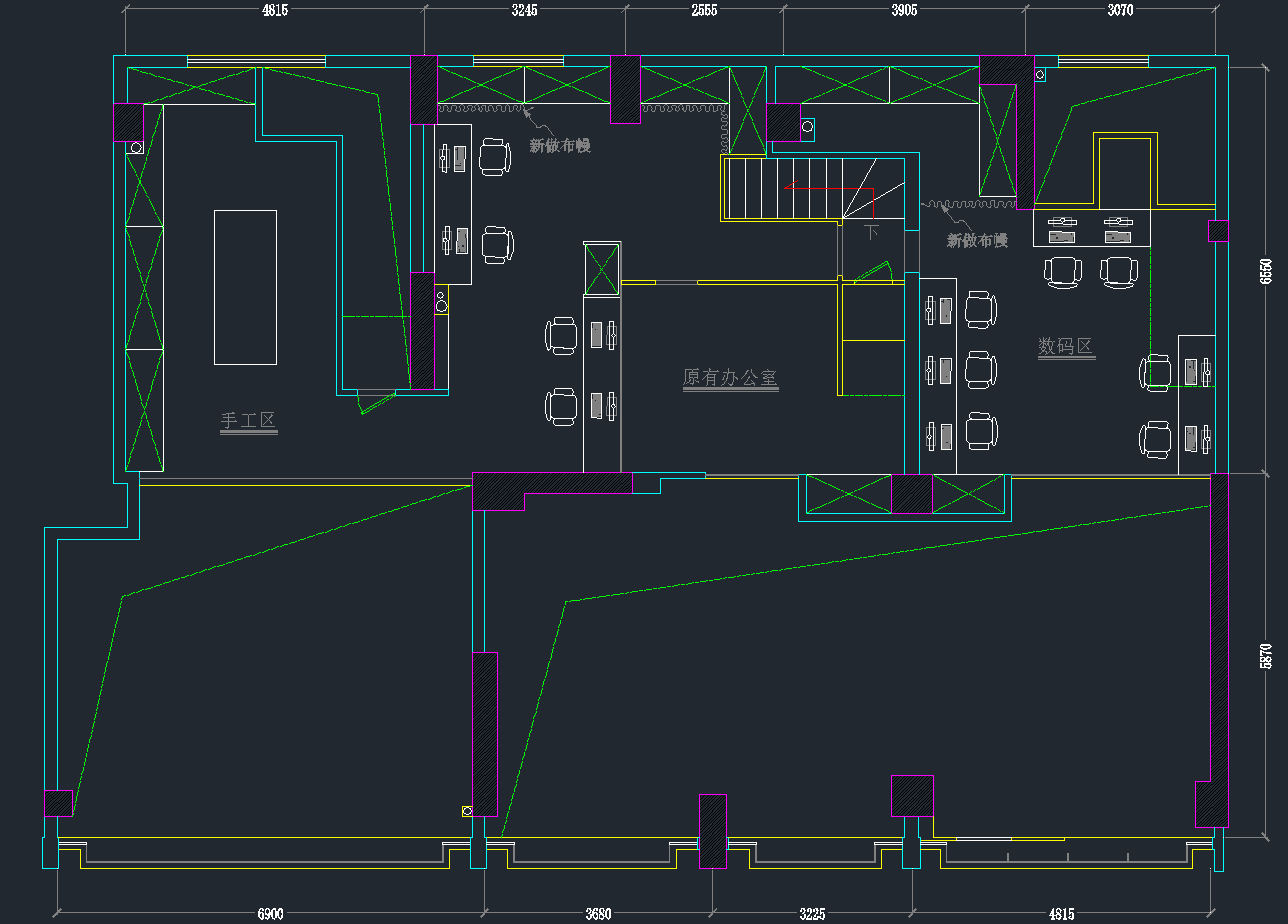Select the hatched column between dimensions 3680 and 3225
This screenshot has height=924, width=1288.
pyautogui.click(x=712, y=830)
